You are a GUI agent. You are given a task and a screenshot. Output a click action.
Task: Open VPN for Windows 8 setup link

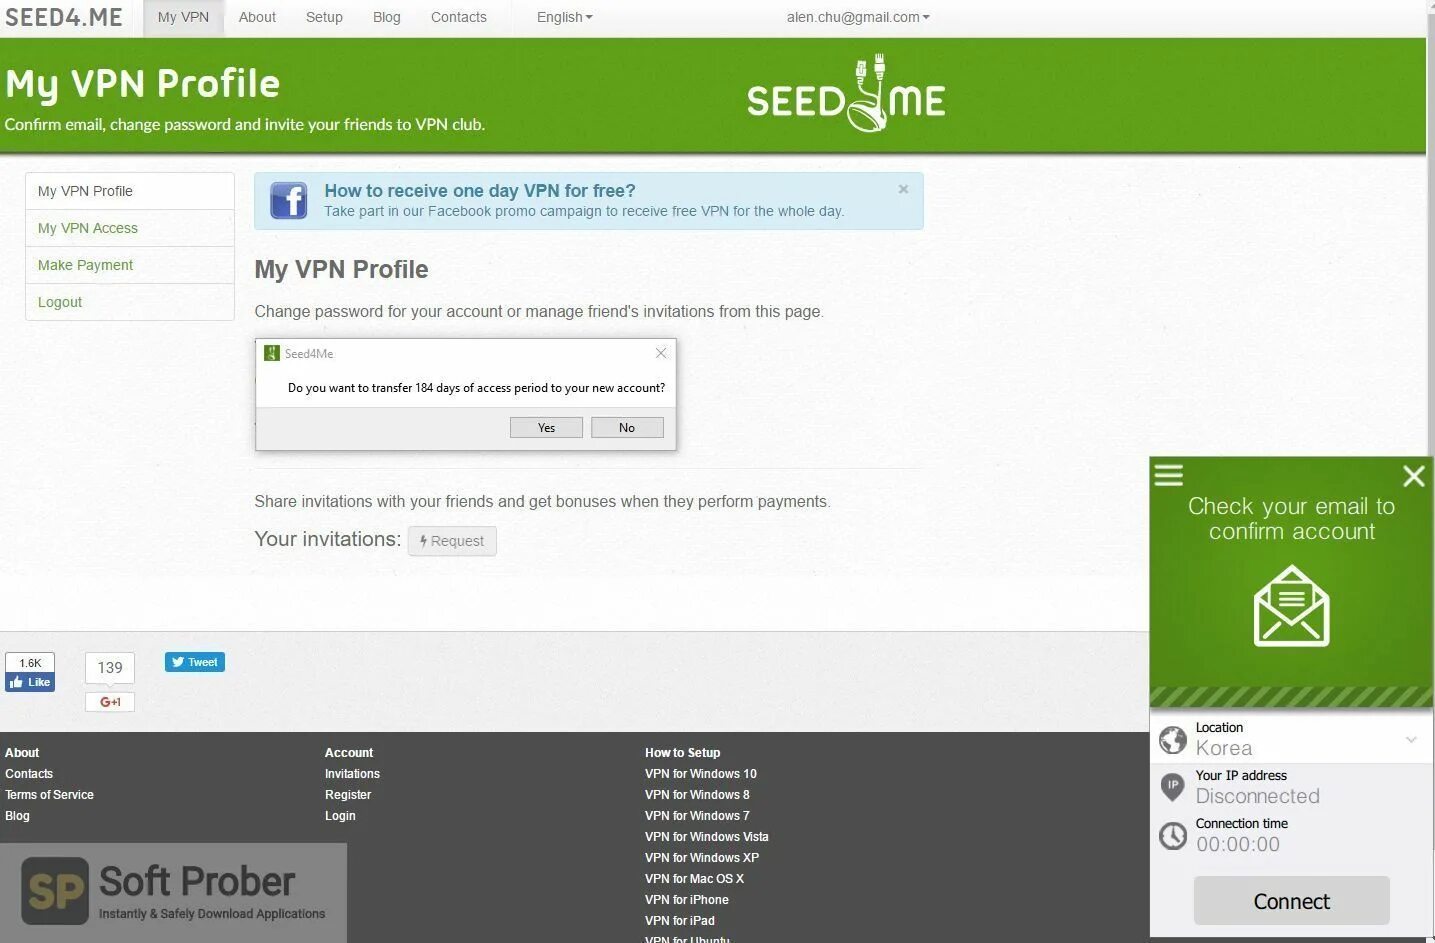point(697,795)
